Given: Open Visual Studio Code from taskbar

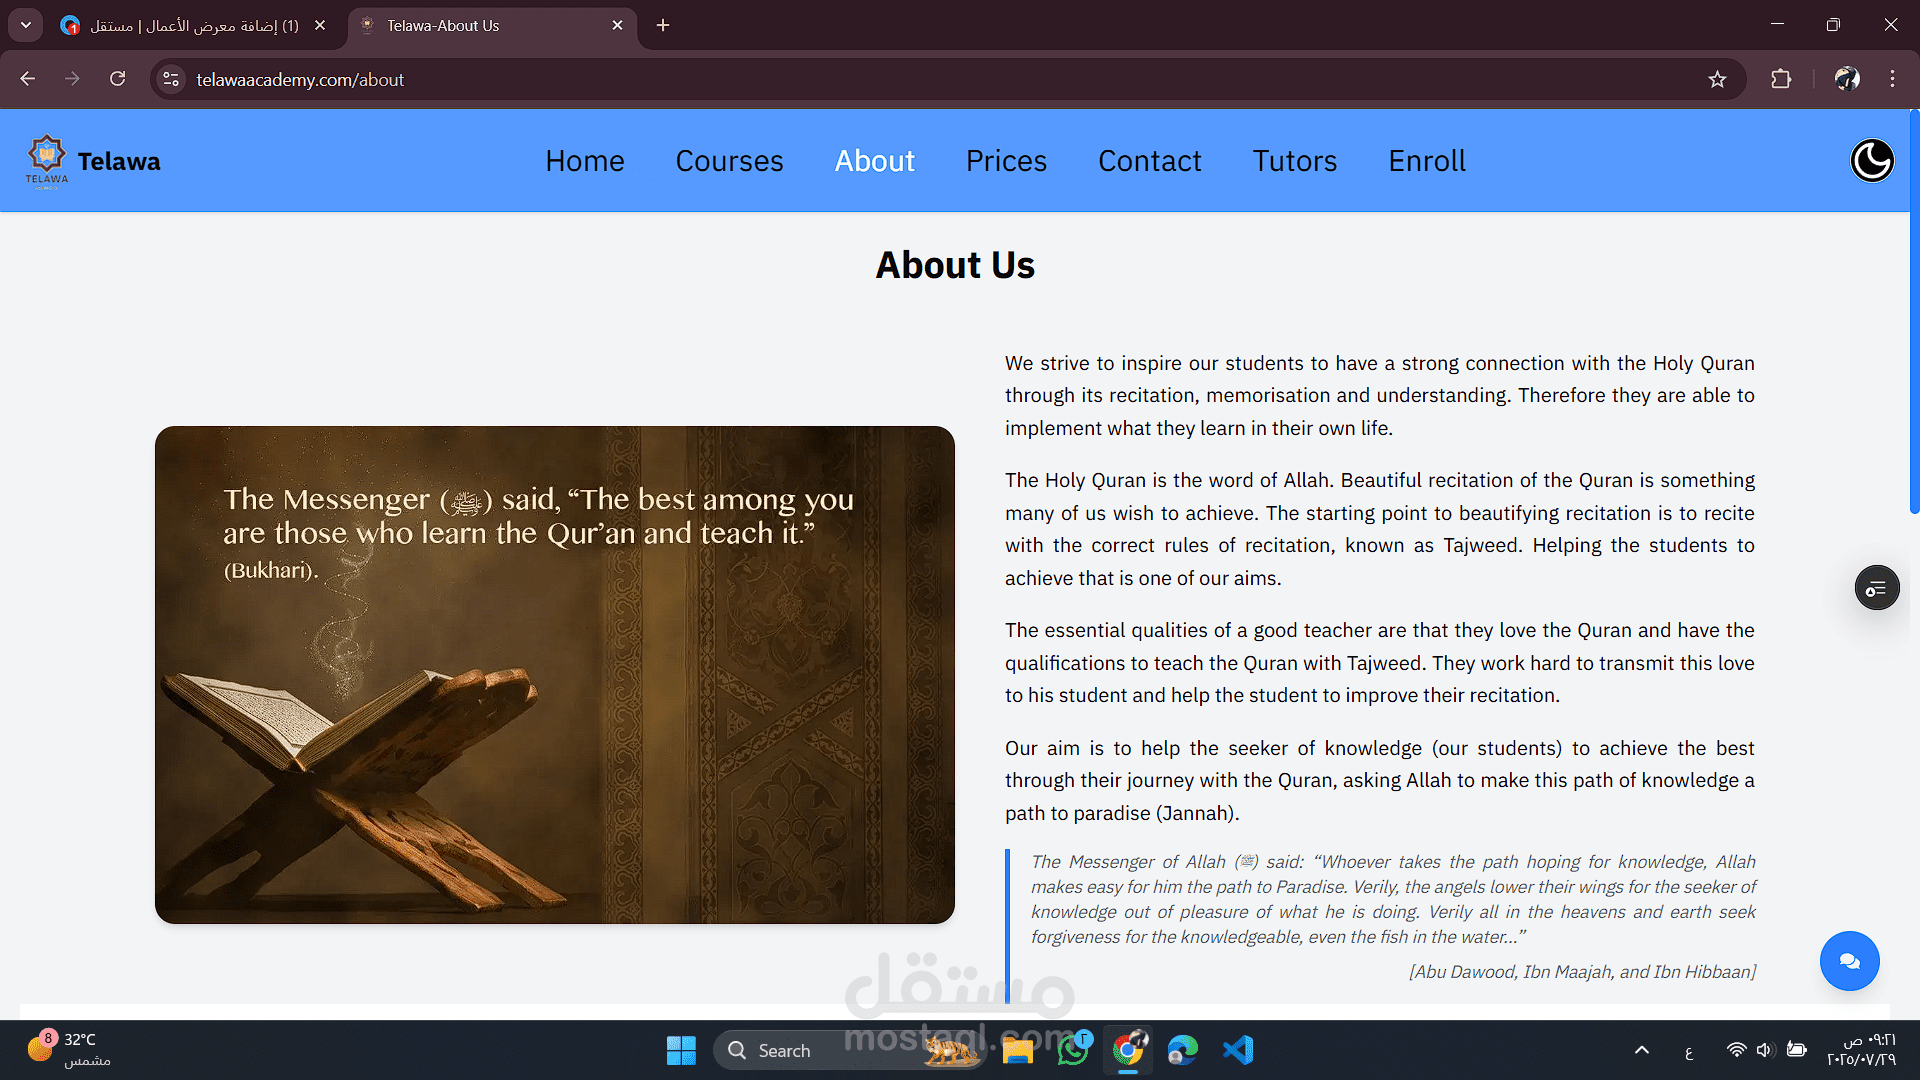Looking at the screenshot, I should point(1237,1050).
